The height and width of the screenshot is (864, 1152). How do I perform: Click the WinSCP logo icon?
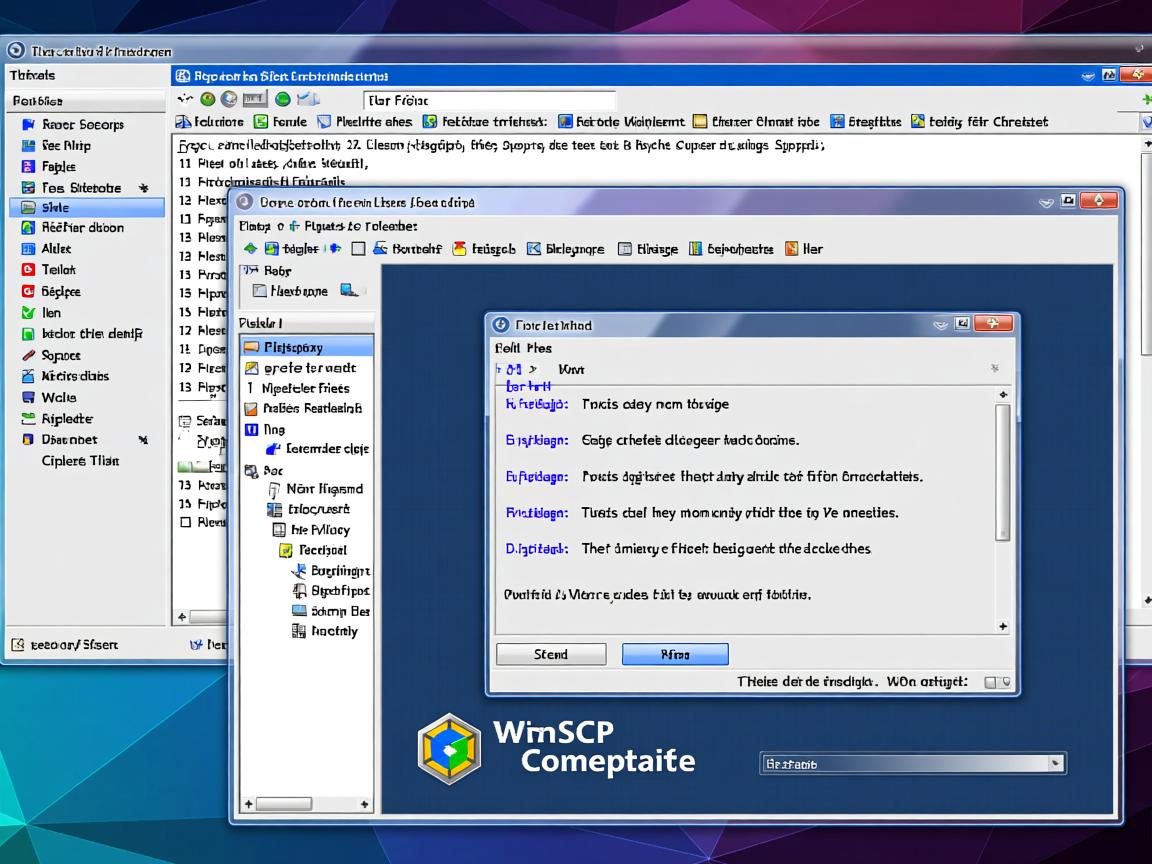click(x=449, y=749)
